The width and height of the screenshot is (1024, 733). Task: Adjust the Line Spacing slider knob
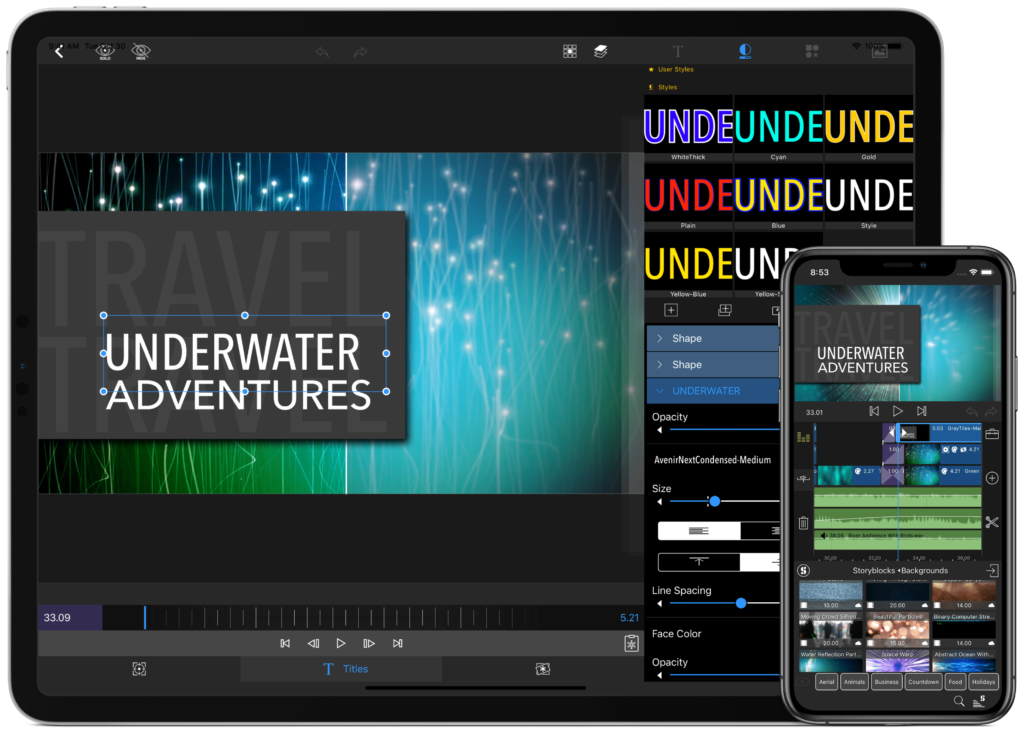tap(741, 603)
